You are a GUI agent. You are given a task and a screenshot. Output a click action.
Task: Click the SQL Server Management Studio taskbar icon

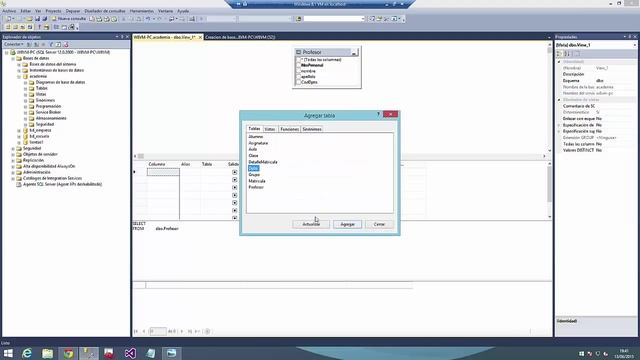point(89,353)
